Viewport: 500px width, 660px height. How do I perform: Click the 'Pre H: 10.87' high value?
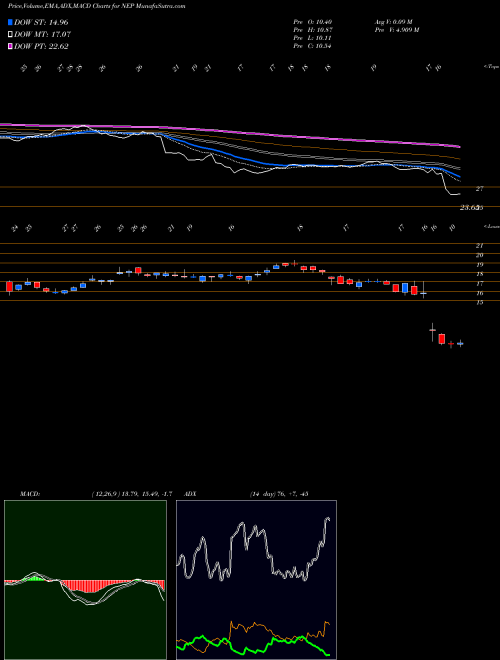pos(313,30)
